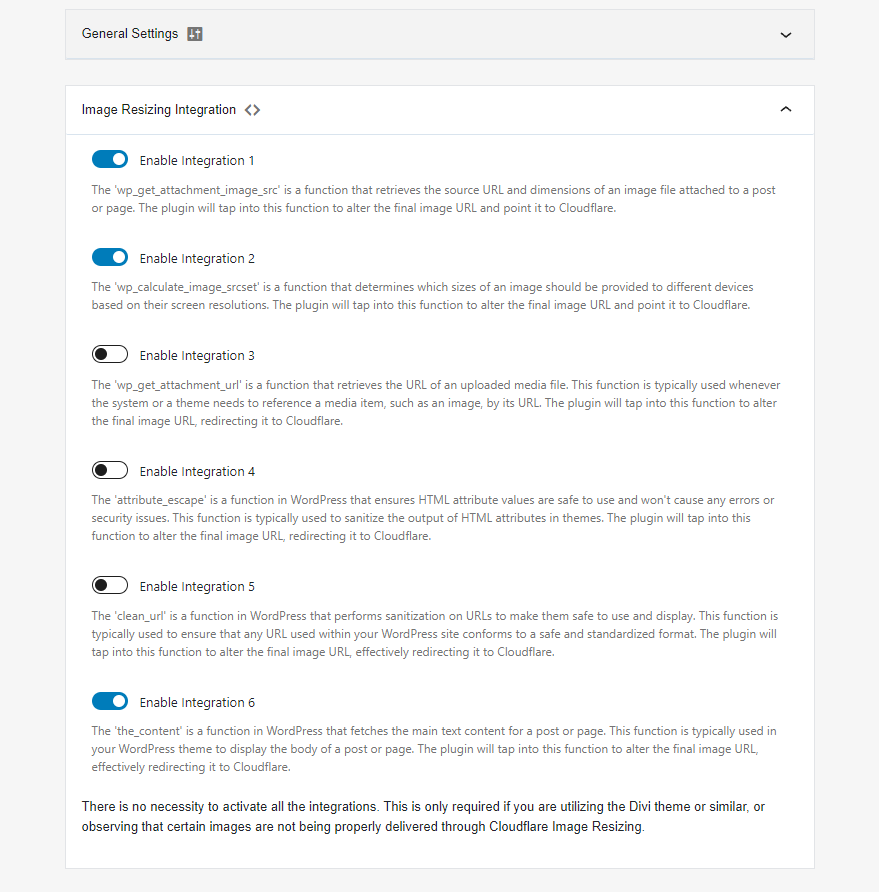Click the Enable Integration 2 label text

point(197,259)
